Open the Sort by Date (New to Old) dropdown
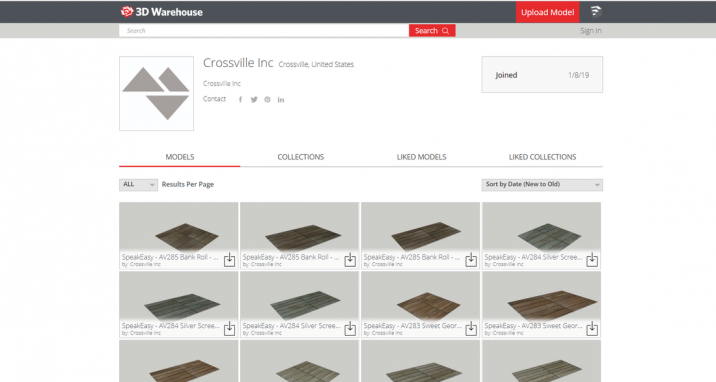 click(x=542, y=184)
